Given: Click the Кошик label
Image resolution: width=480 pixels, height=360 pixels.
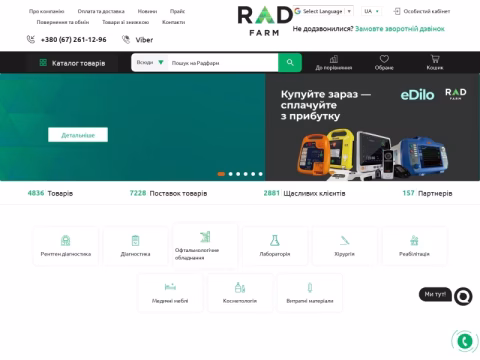Looking at the screenshot, I should (x=435, y=68).
